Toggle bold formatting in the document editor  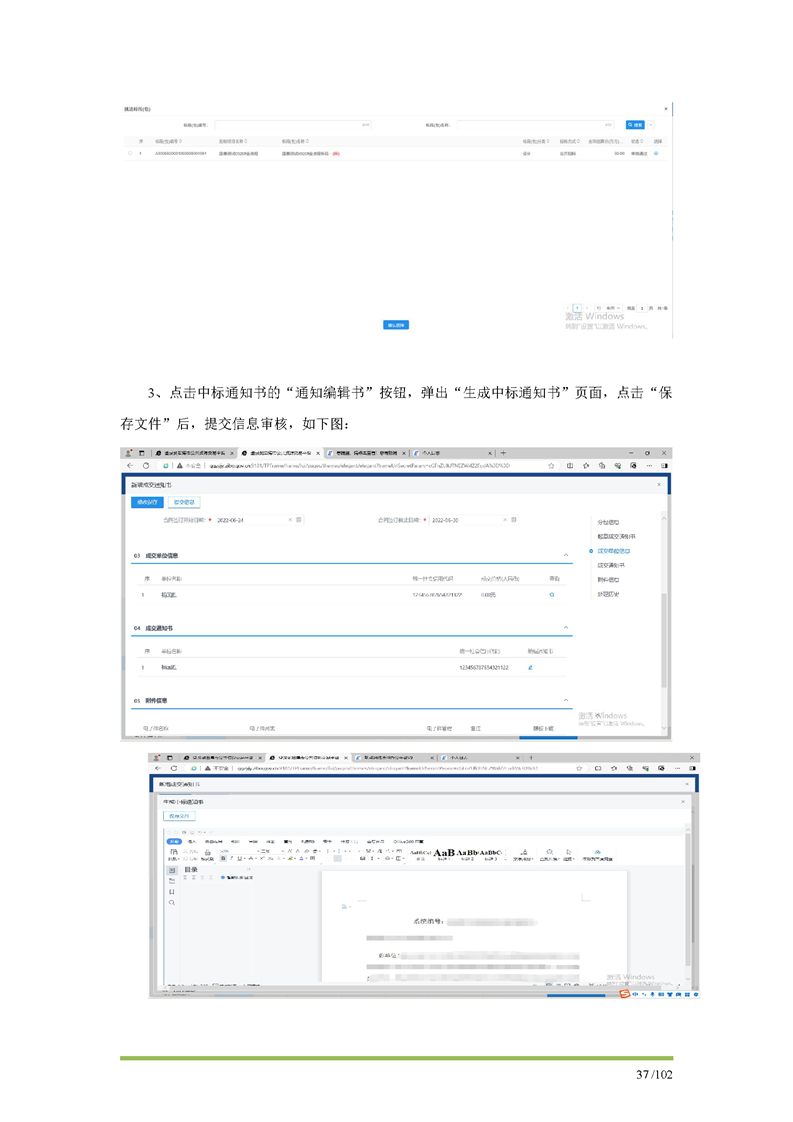tap(223, 858)
